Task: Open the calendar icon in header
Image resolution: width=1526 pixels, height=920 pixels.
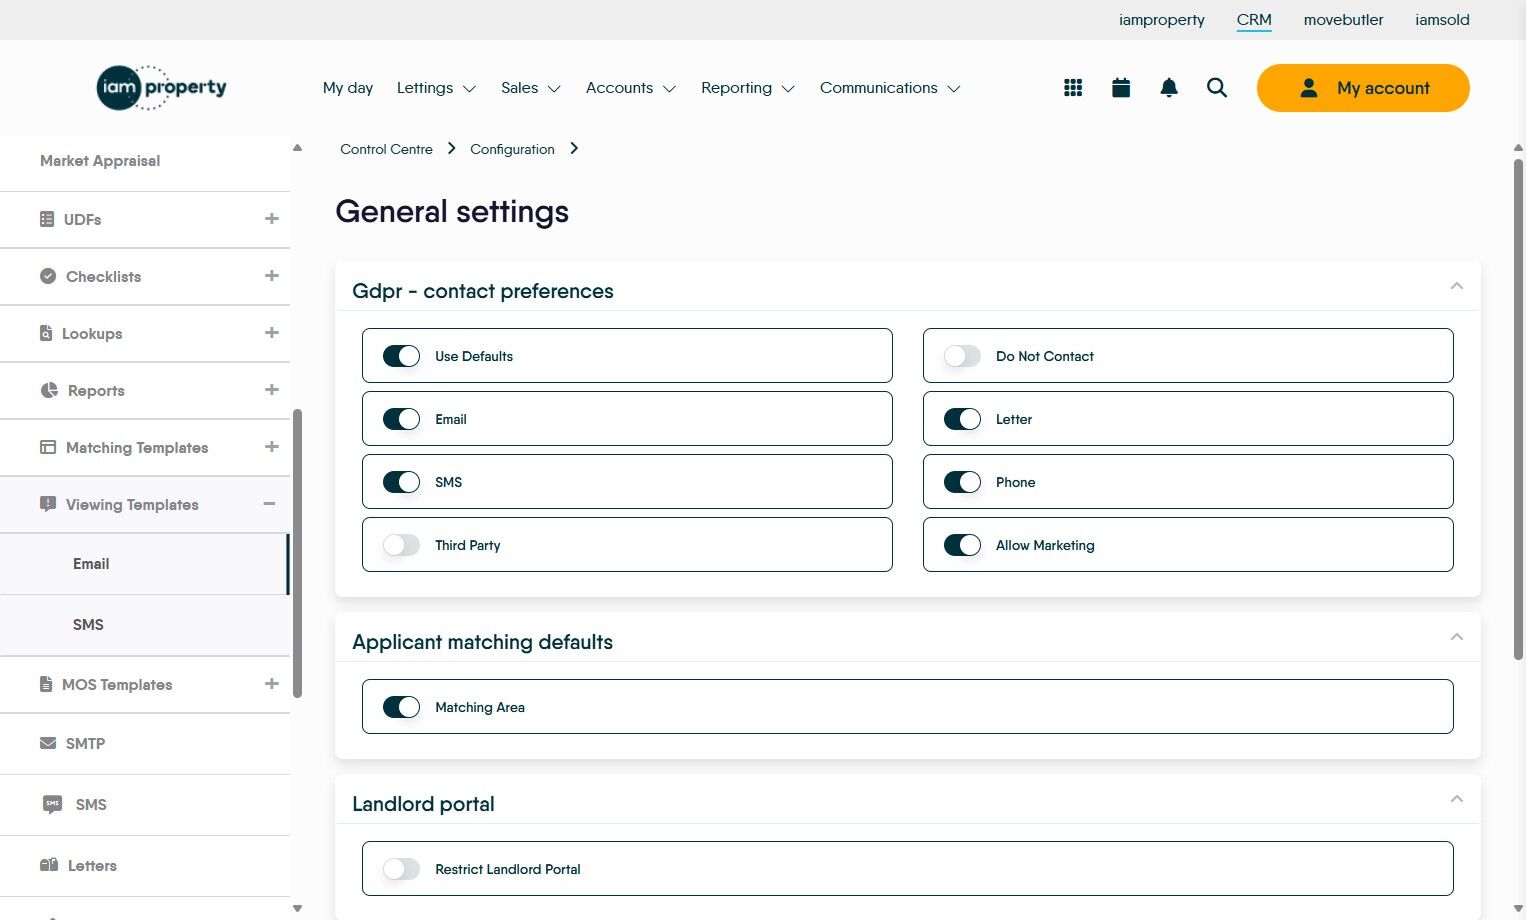Action: (1121, 88)
